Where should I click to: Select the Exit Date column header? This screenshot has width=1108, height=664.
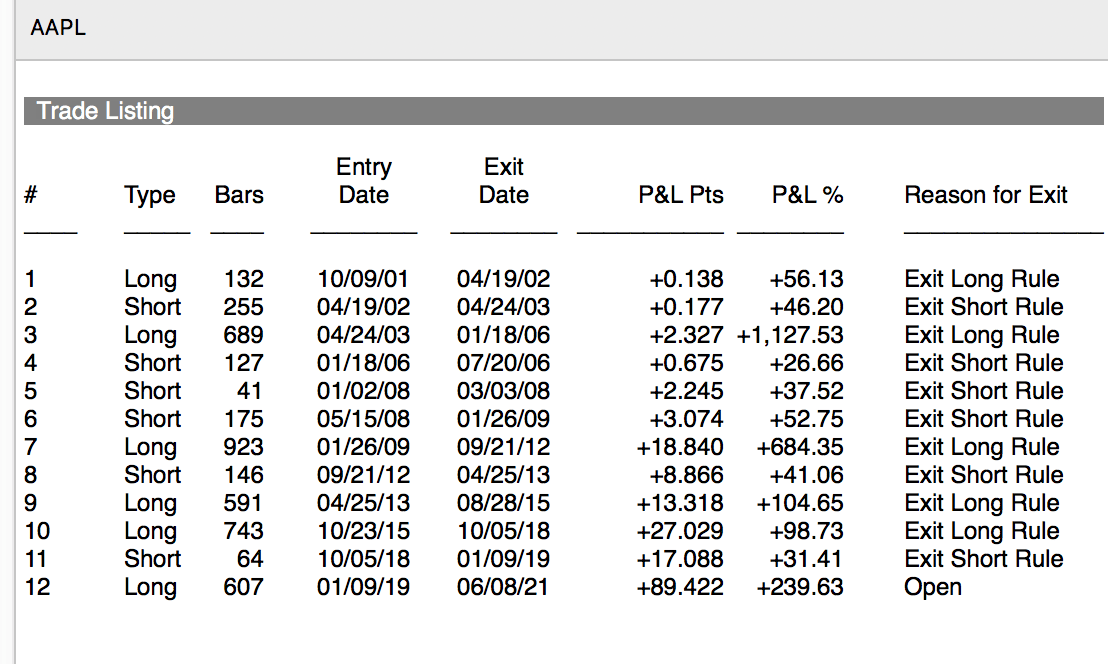(504, 181)
